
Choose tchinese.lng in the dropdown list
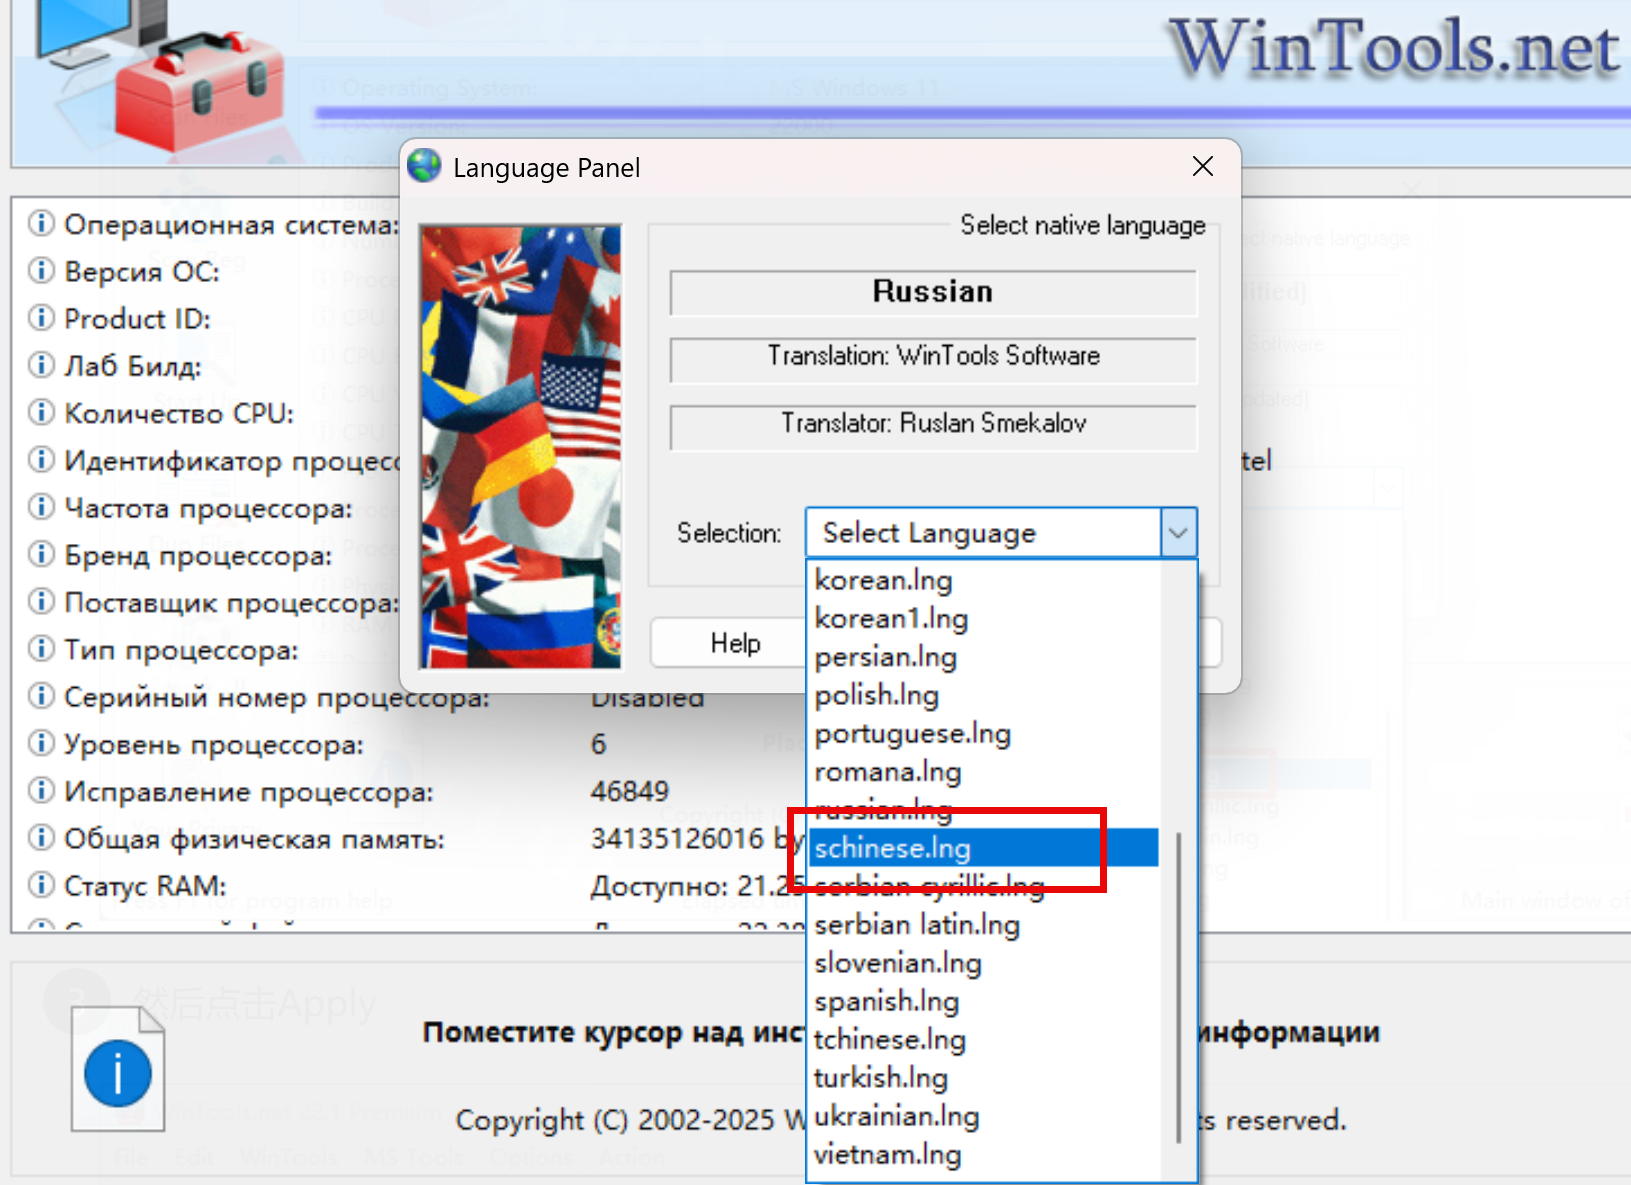(x=889, y=1040)
